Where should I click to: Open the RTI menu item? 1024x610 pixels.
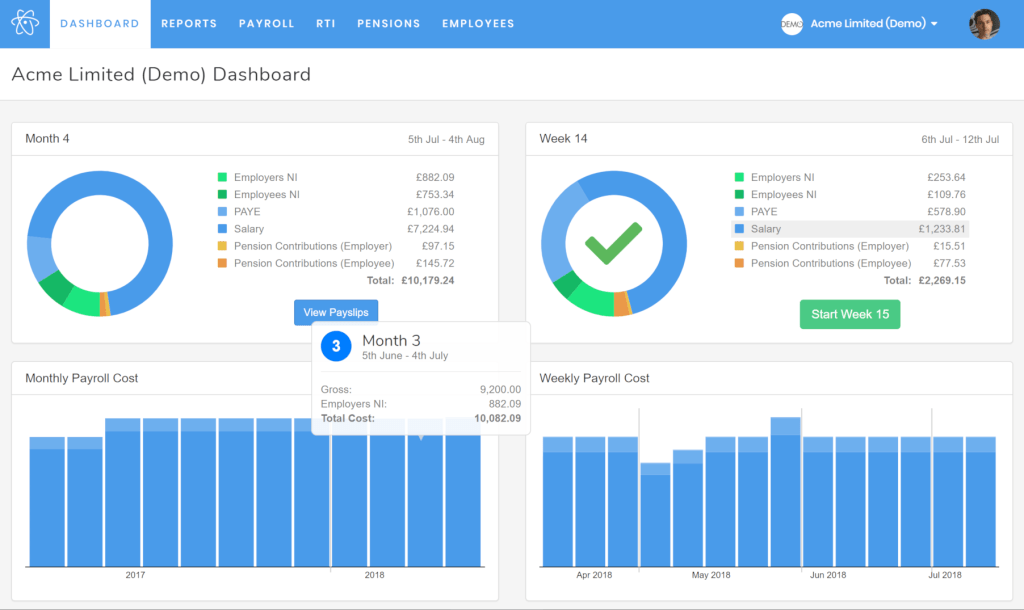326,24
